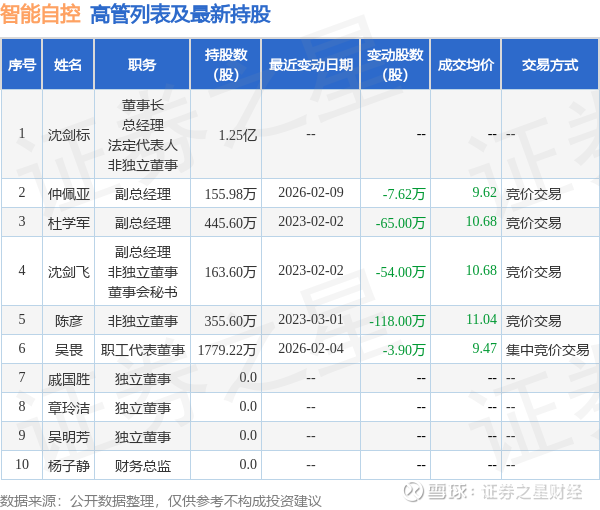This screenshot has width=600, height=510.
Task: Select the 持股数(股) column header
Action: 226,65
